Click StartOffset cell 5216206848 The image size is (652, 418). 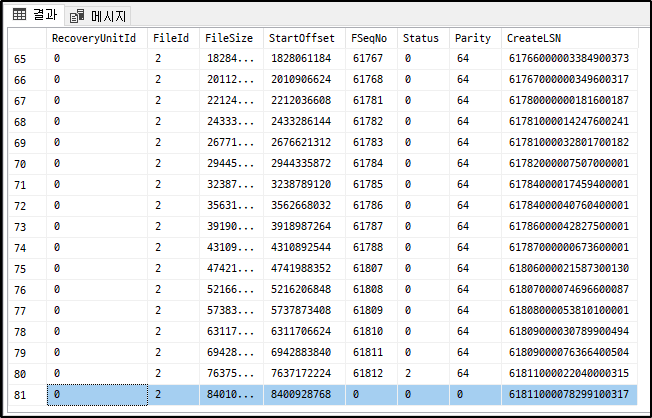click(x=304, y=289)
